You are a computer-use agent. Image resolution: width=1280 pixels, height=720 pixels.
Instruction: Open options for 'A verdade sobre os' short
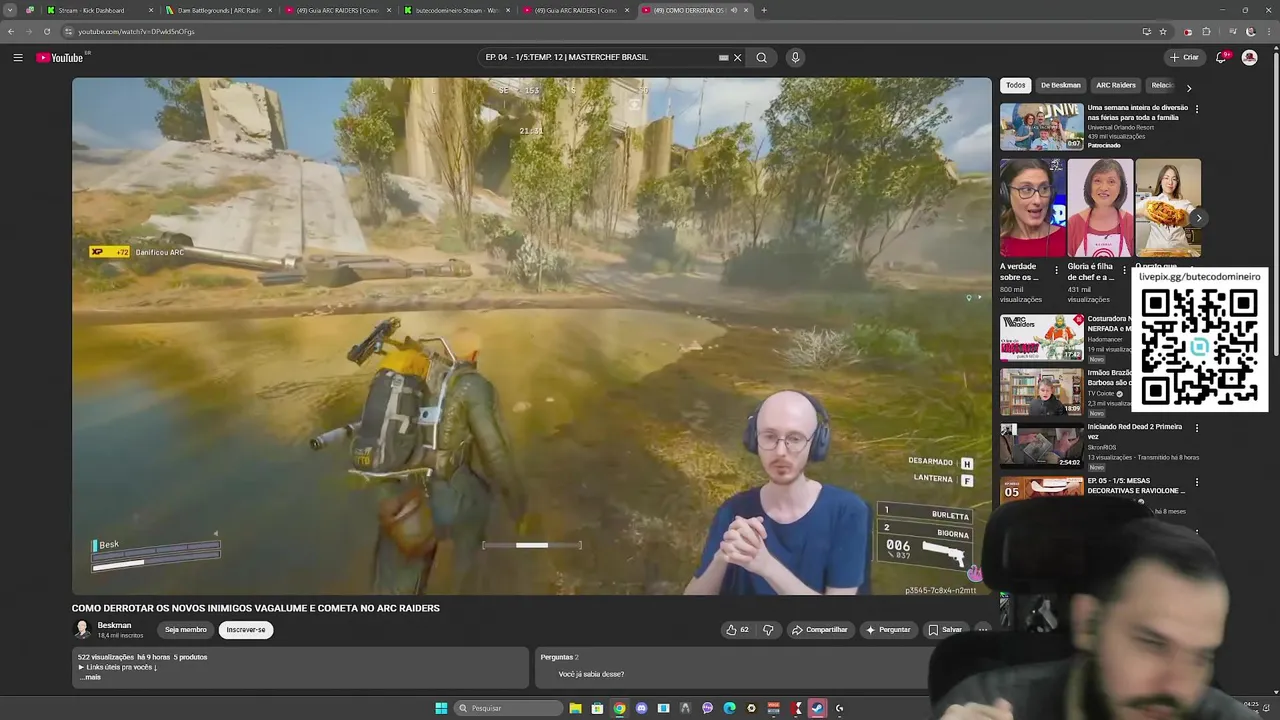[x=1056, y=271]
